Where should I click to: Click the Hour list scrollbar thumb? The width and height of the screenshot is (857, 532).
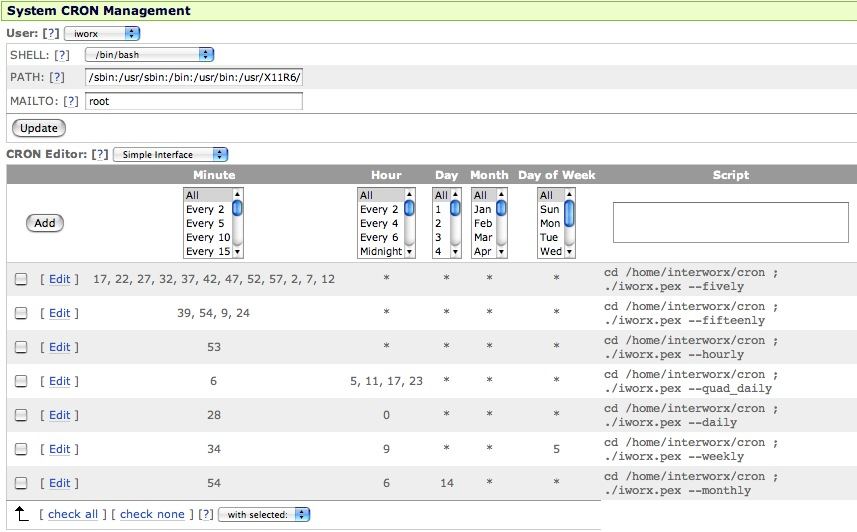[409, 209]
